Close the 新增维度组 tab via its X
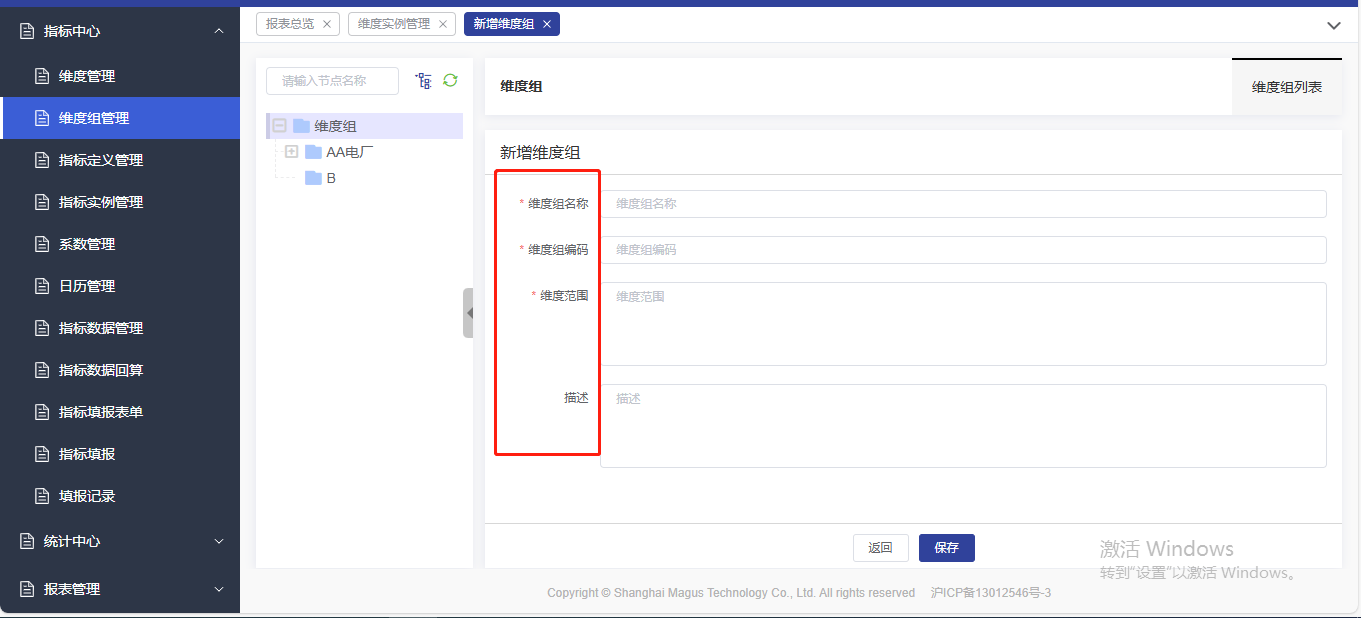This screenshot has width=1361, height=618. (x=547, y=24)
